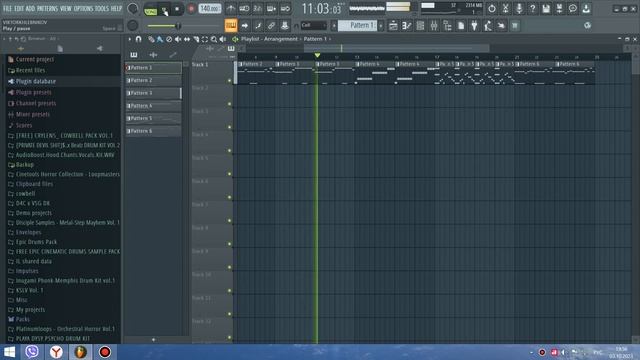Click the main volume knob
The image size is (640, 360).
click(133, 8)
